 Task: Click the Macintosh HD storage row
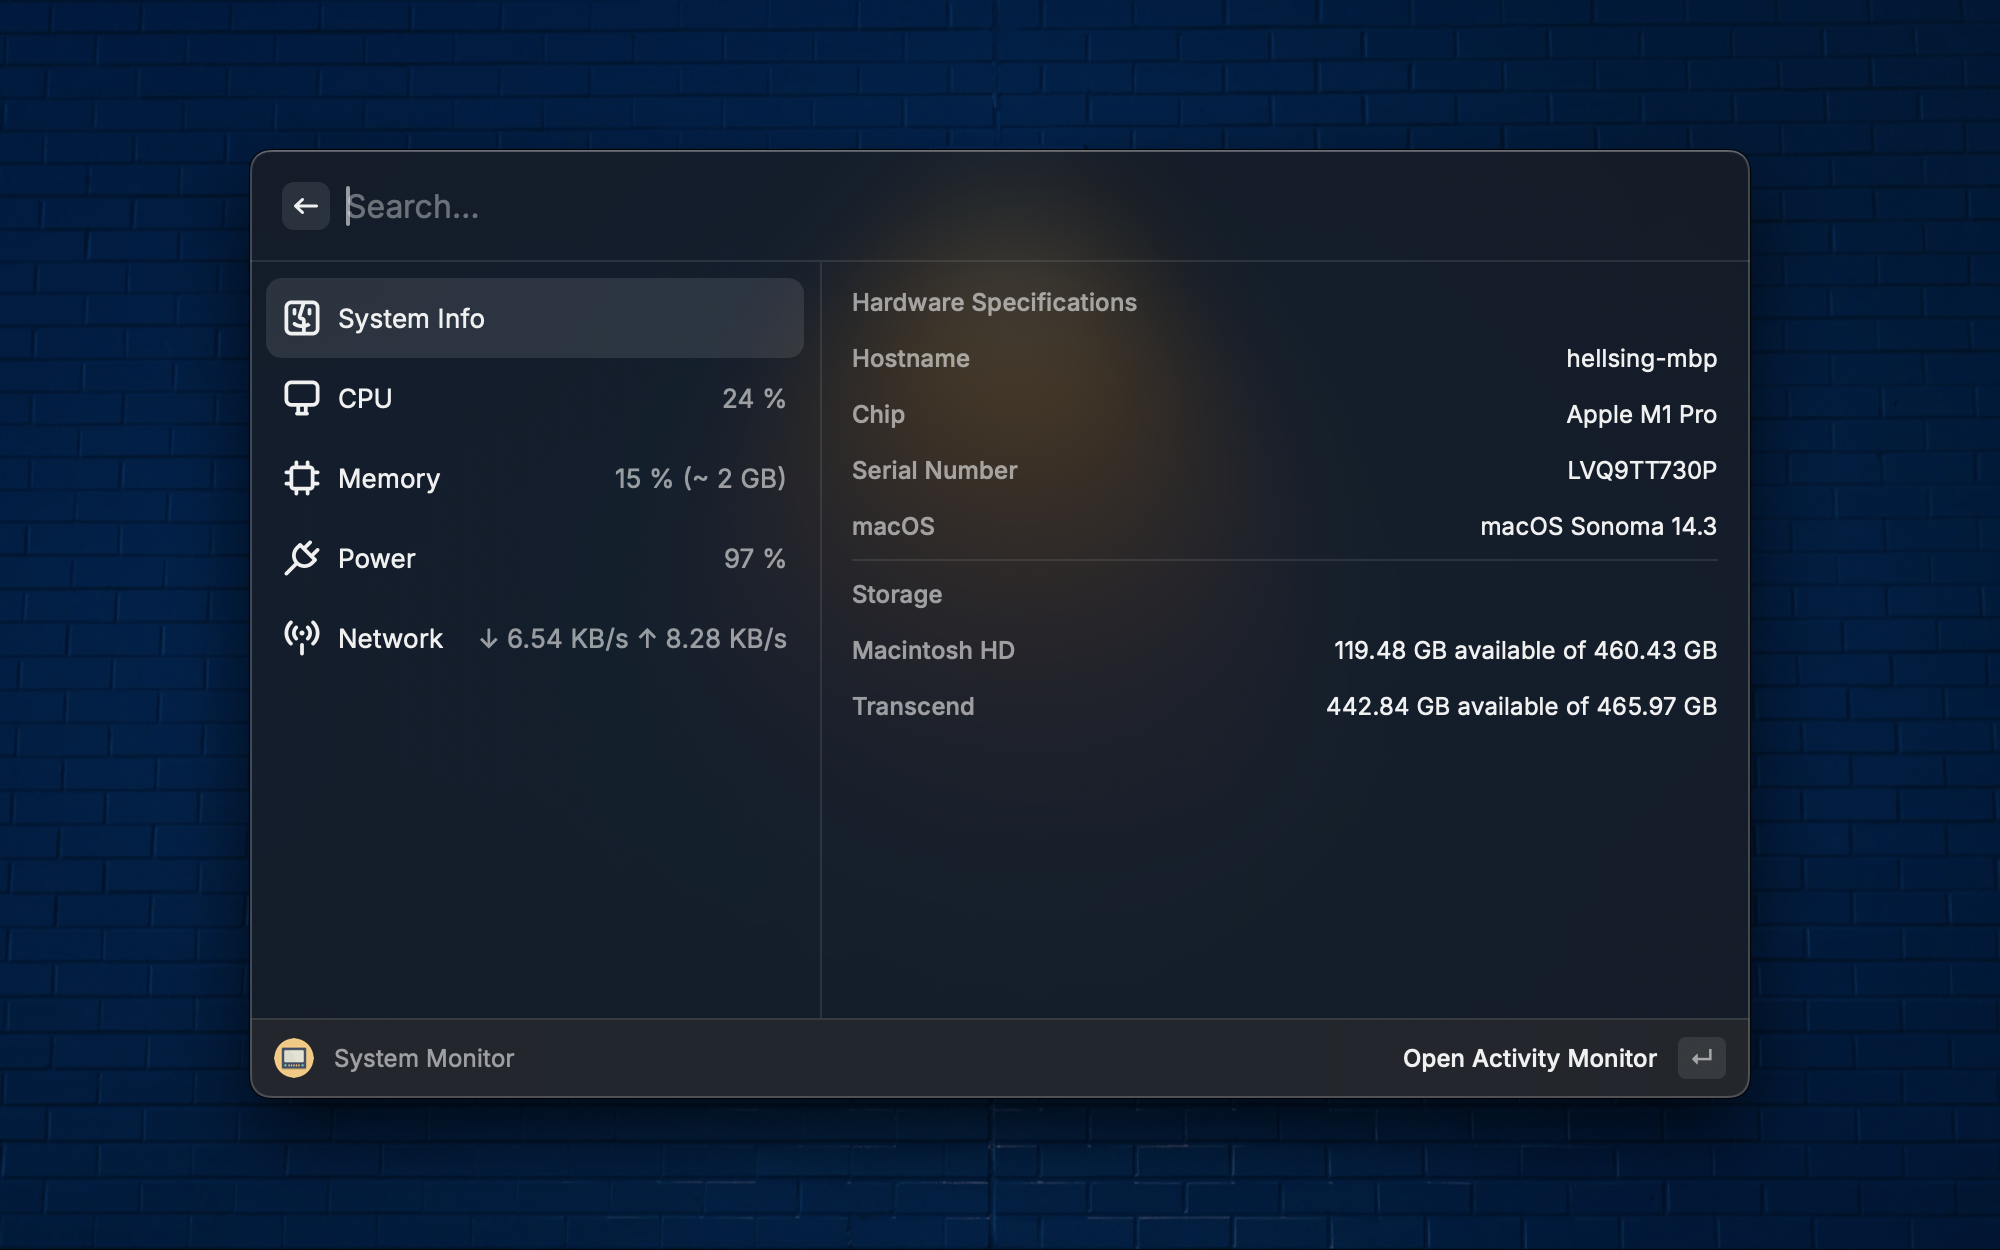pos(1284,650)
